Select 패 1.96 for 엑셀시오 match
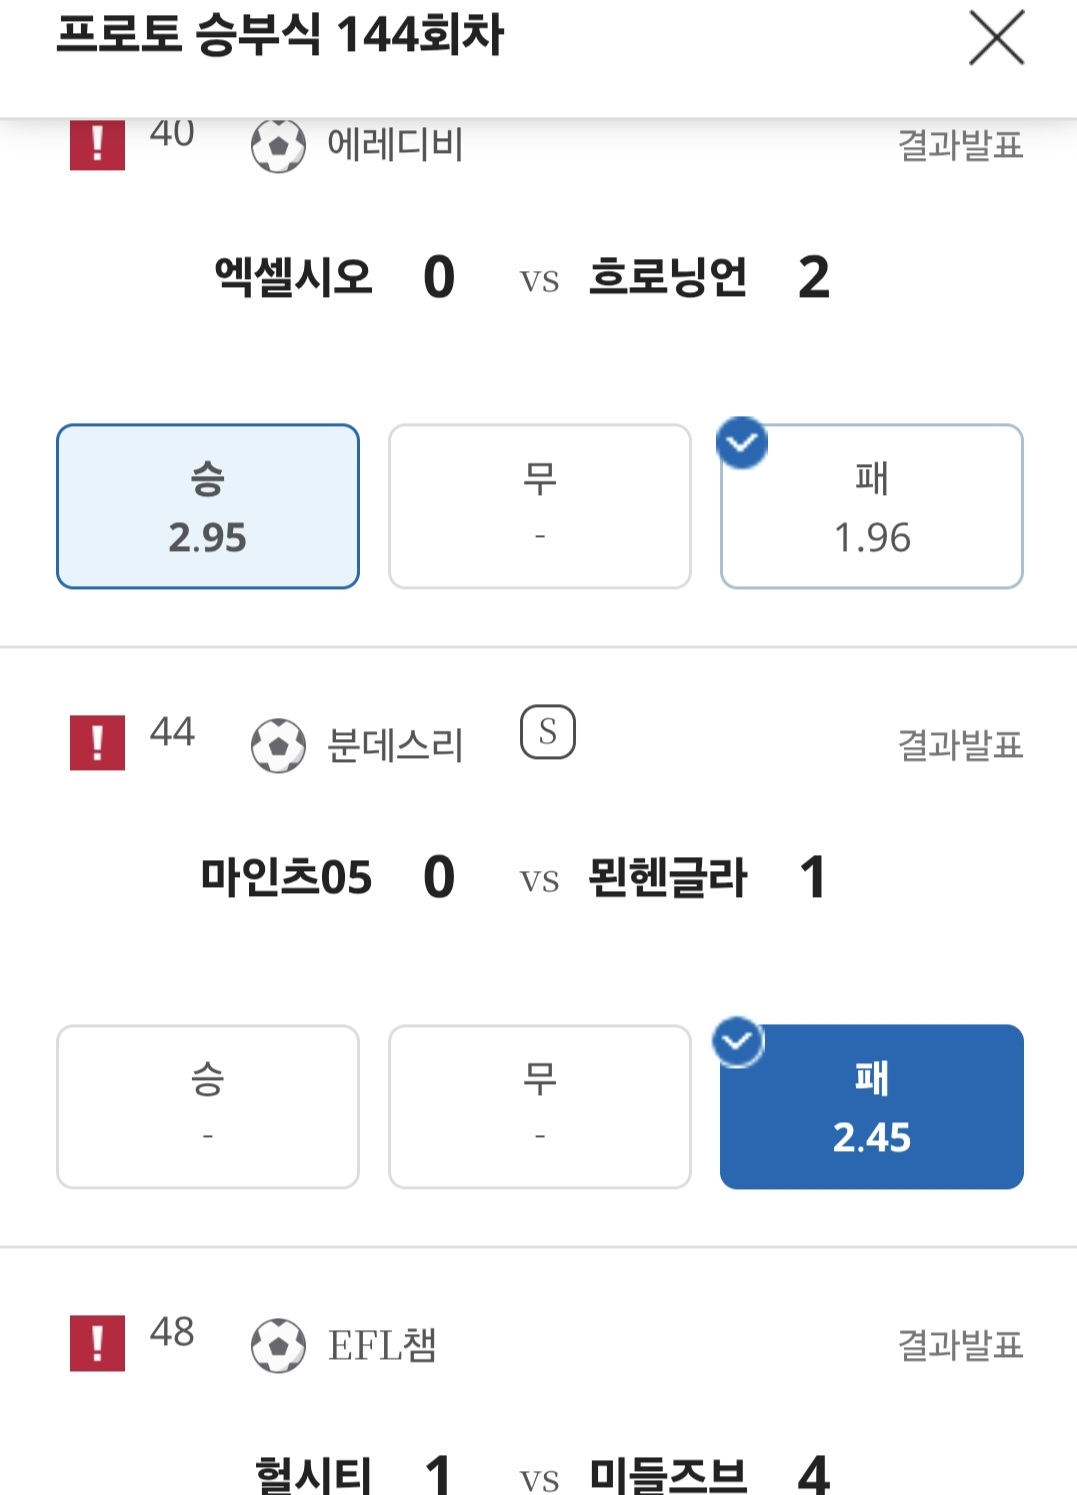1077x1495 pixels. click(x=871, y=506)
